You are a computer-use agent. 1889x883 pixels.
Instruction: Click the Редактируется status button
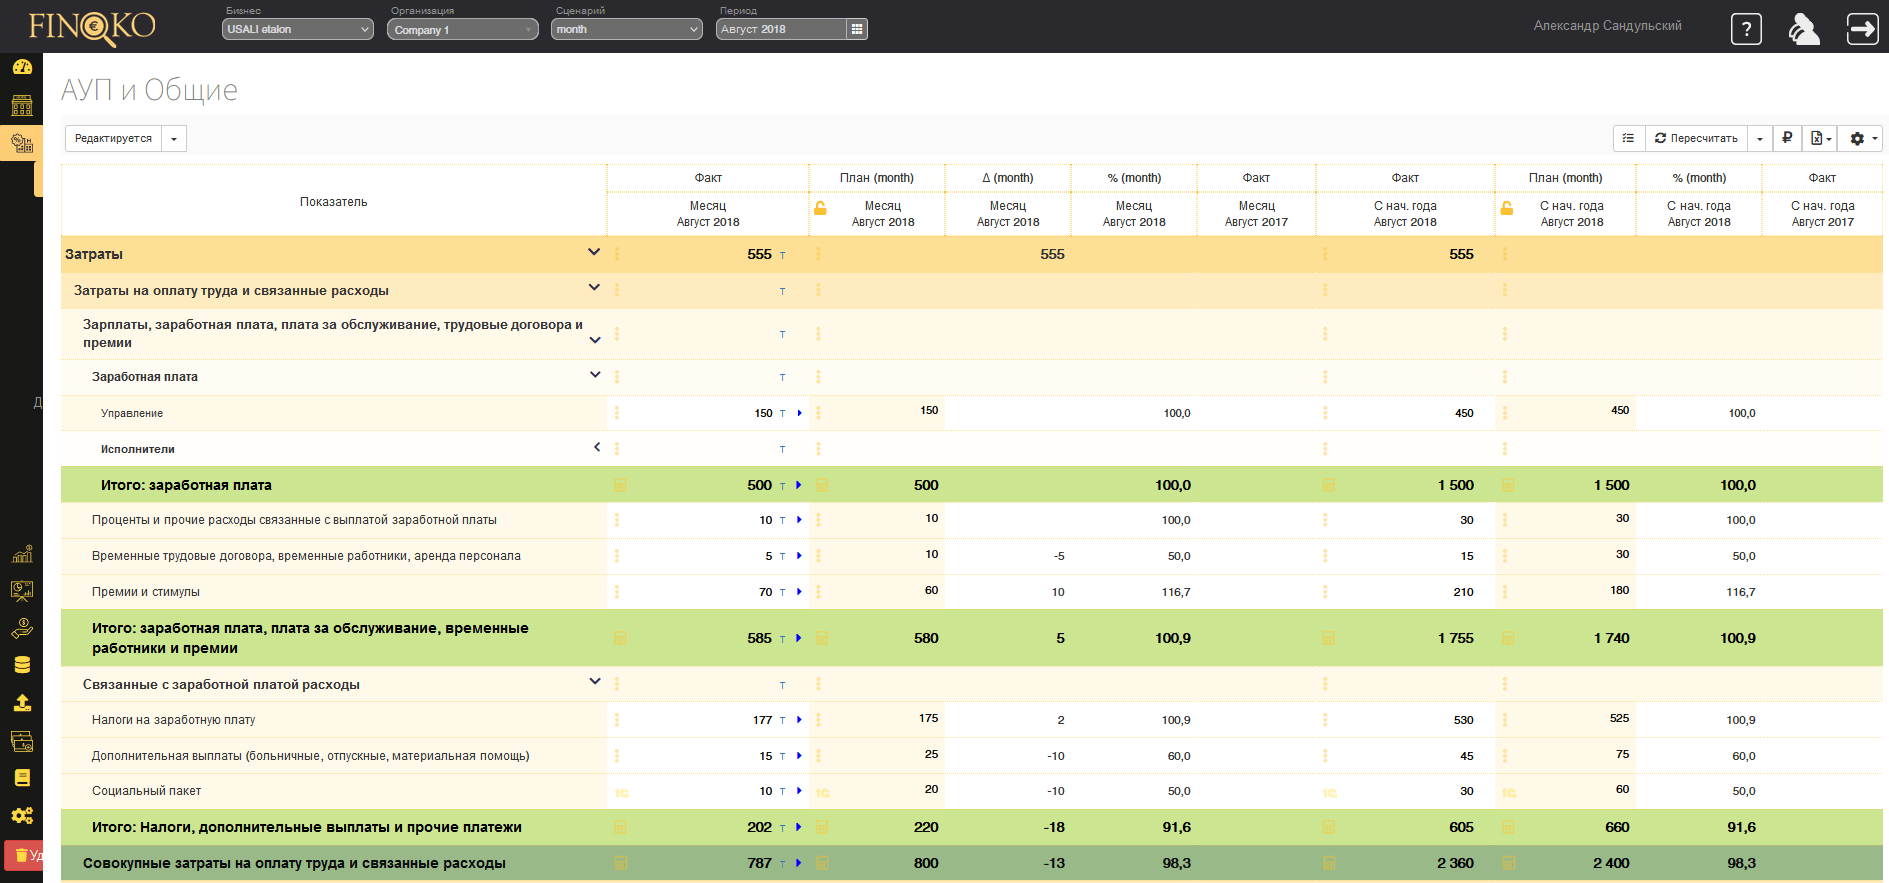tap(113, 138)
